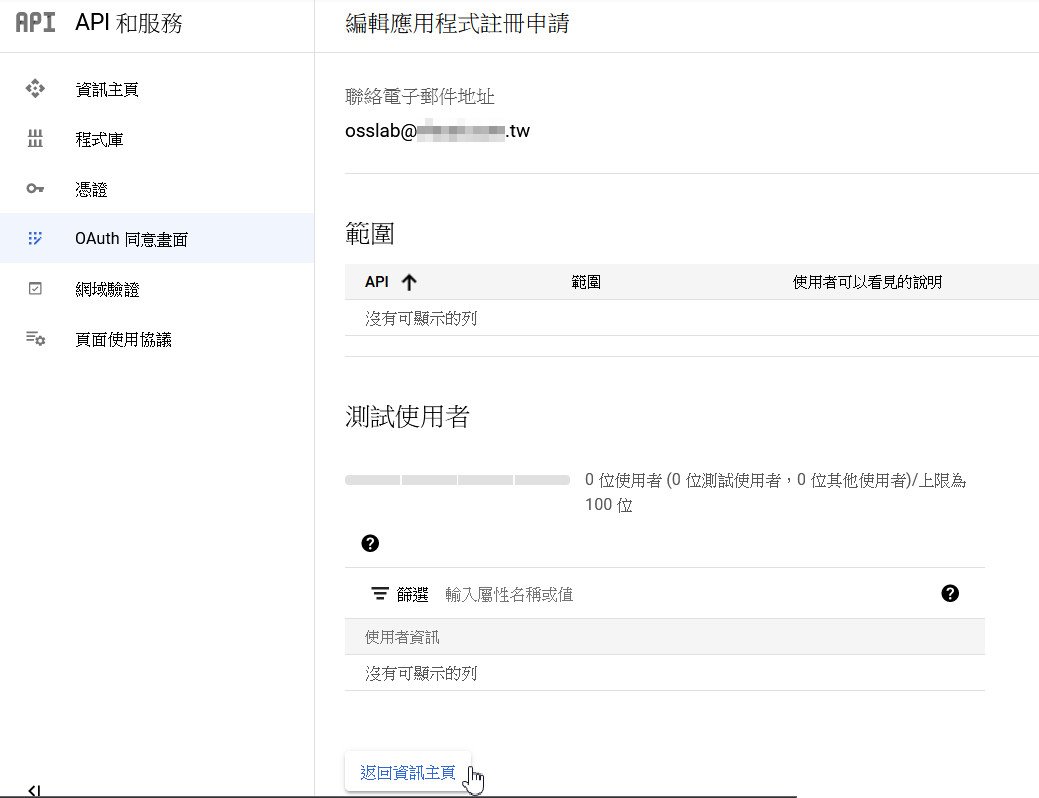Select 憑證 in sidebar menu
This screenshot has width=1039, height=798.
click(91, 189)
